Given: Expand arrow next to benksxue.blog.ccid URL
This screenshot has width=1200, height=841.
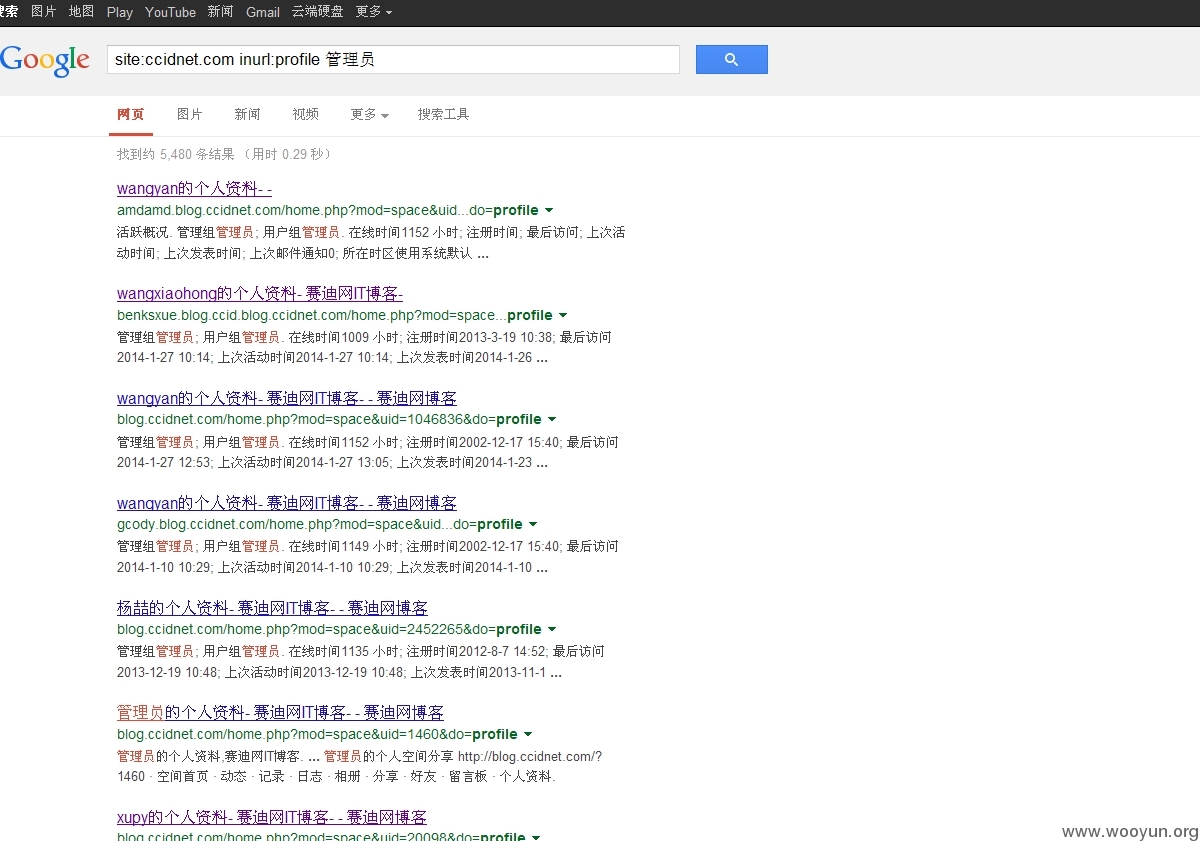Looking at the screenshot, I should (x=563, y=316).
